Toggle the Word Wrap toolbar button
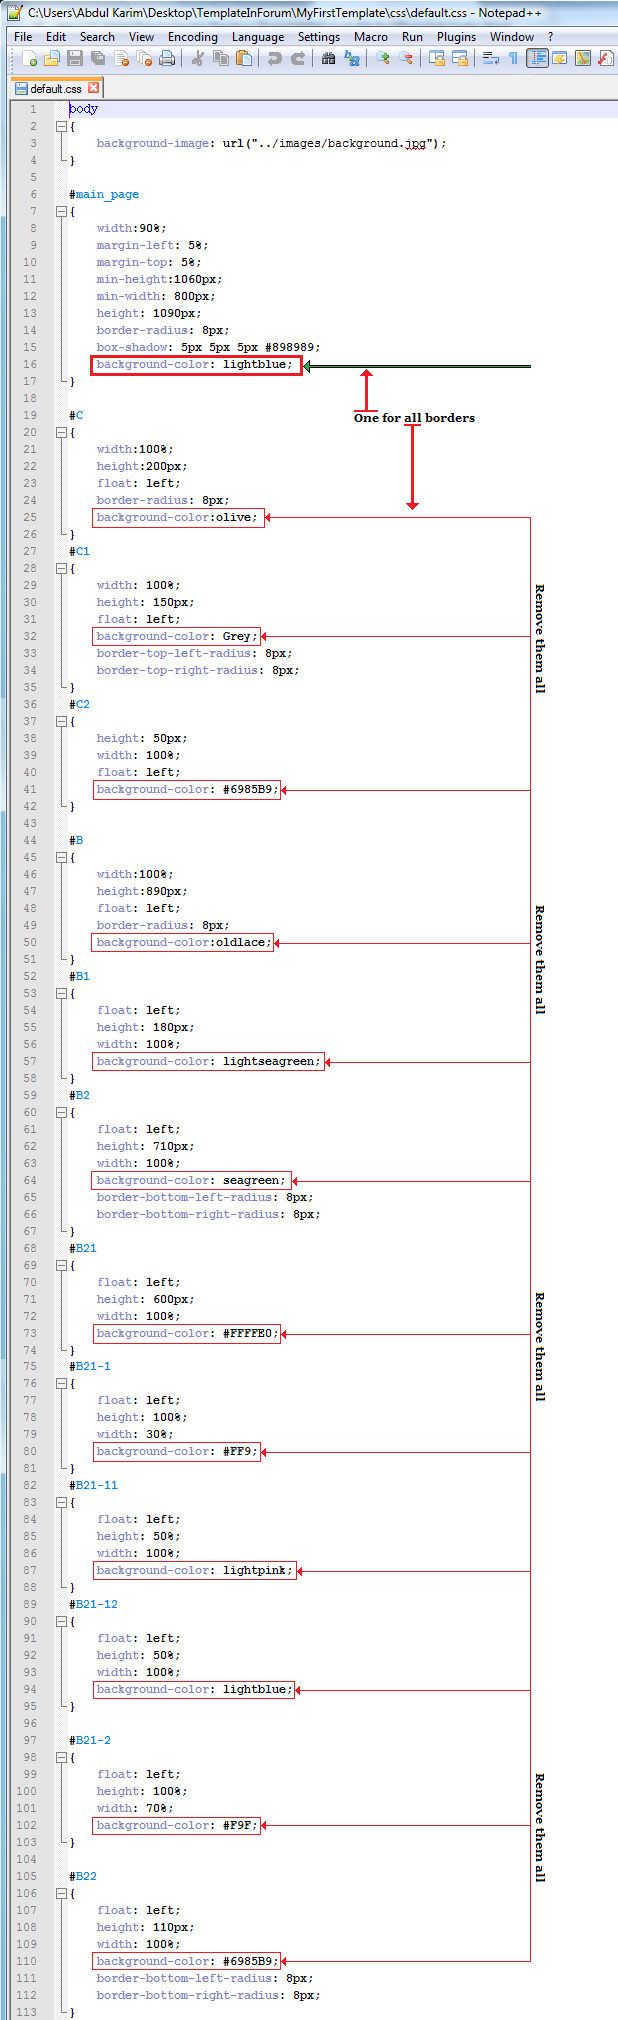The image size is (618, 2020). click(x=490, y=59)
